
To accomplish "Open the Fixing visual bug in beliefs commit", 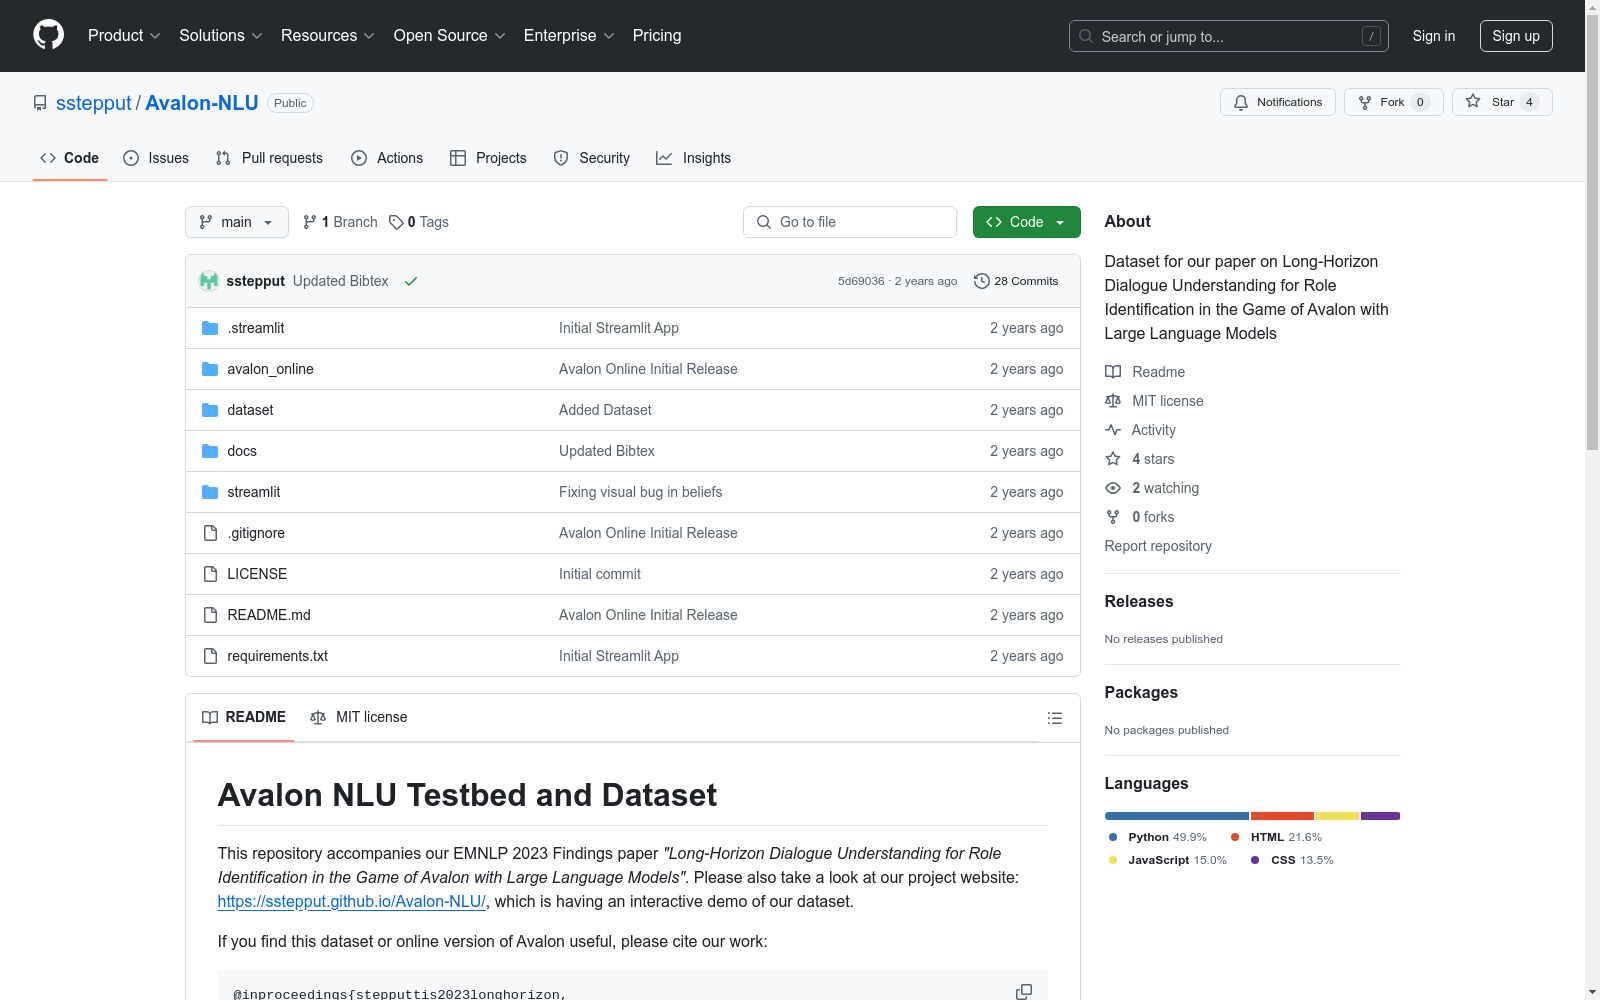I will coord(640,492).
